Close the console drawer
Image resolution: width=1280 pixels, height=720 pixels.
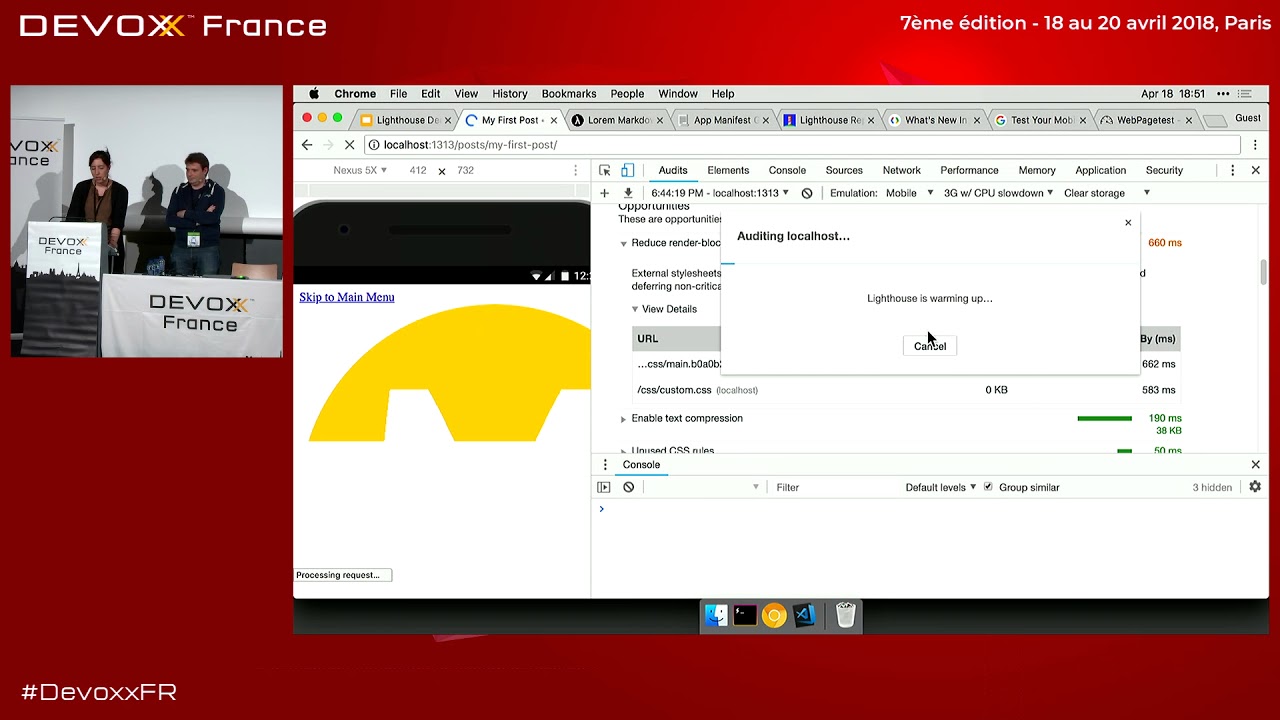coord(1256,465)
